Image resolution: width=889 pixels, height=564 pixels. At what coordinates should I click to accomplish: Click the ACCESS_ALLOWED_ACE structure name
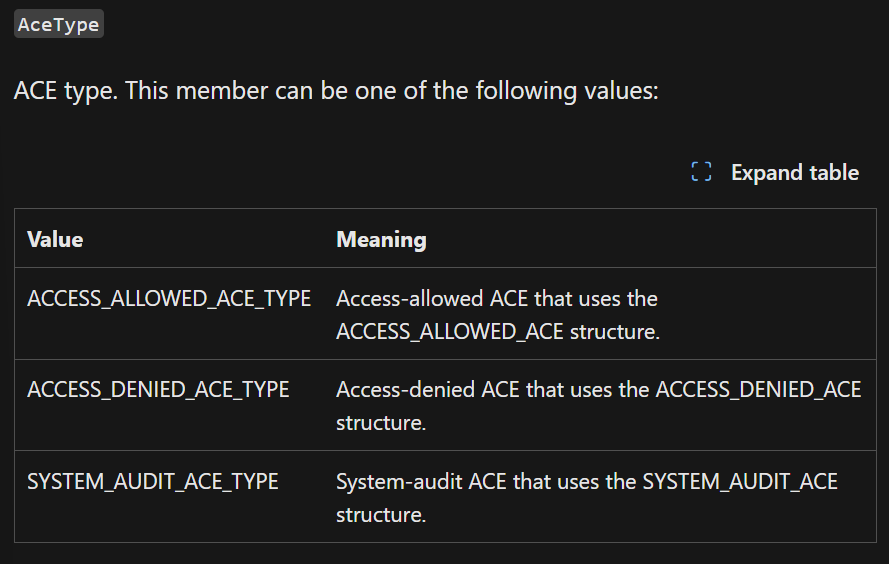pos(450,332)
